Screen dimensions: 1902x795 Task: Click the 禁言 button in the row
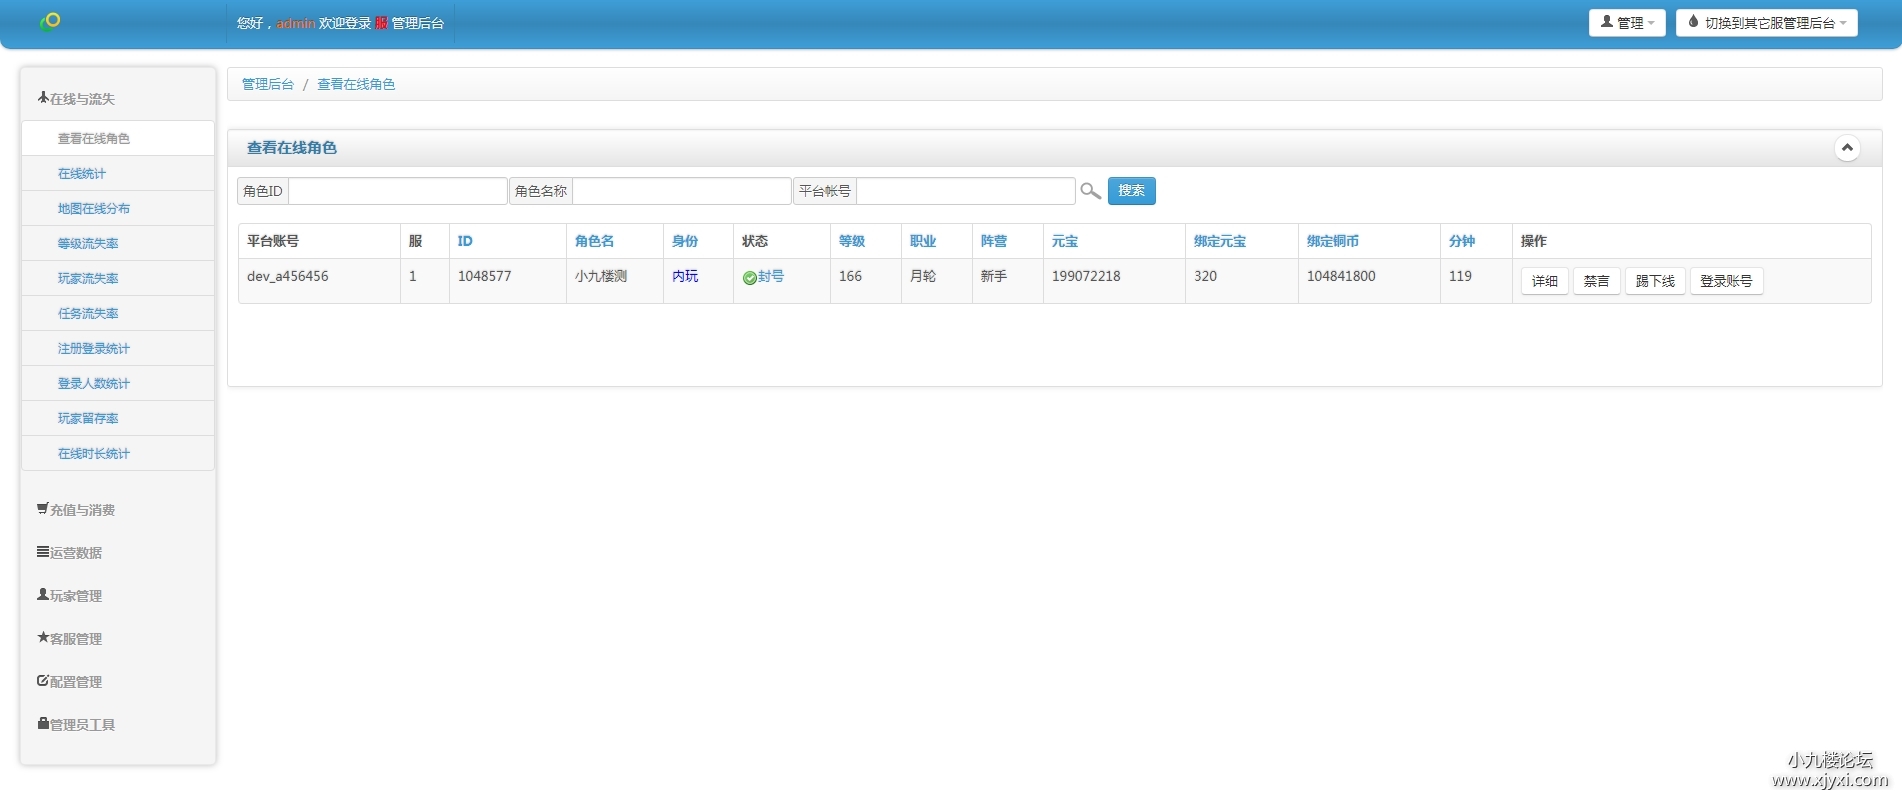[1596, 282]
